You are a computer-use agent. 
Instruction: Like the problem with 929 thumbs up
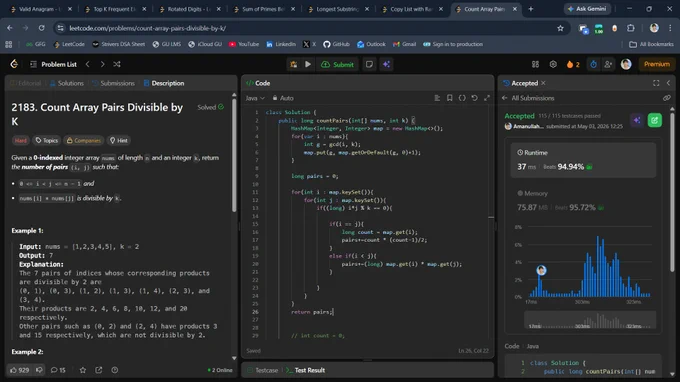click(x=20, y=370)
